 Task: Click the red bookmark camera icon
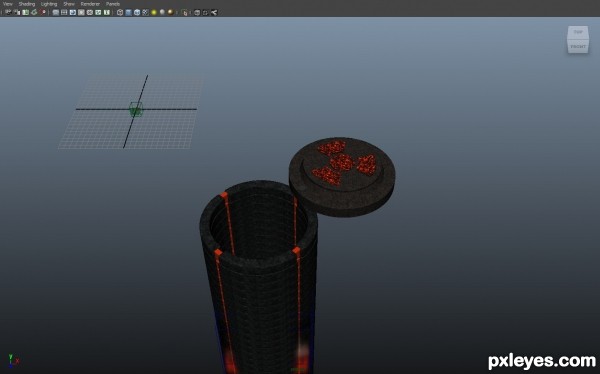[43, 12]
